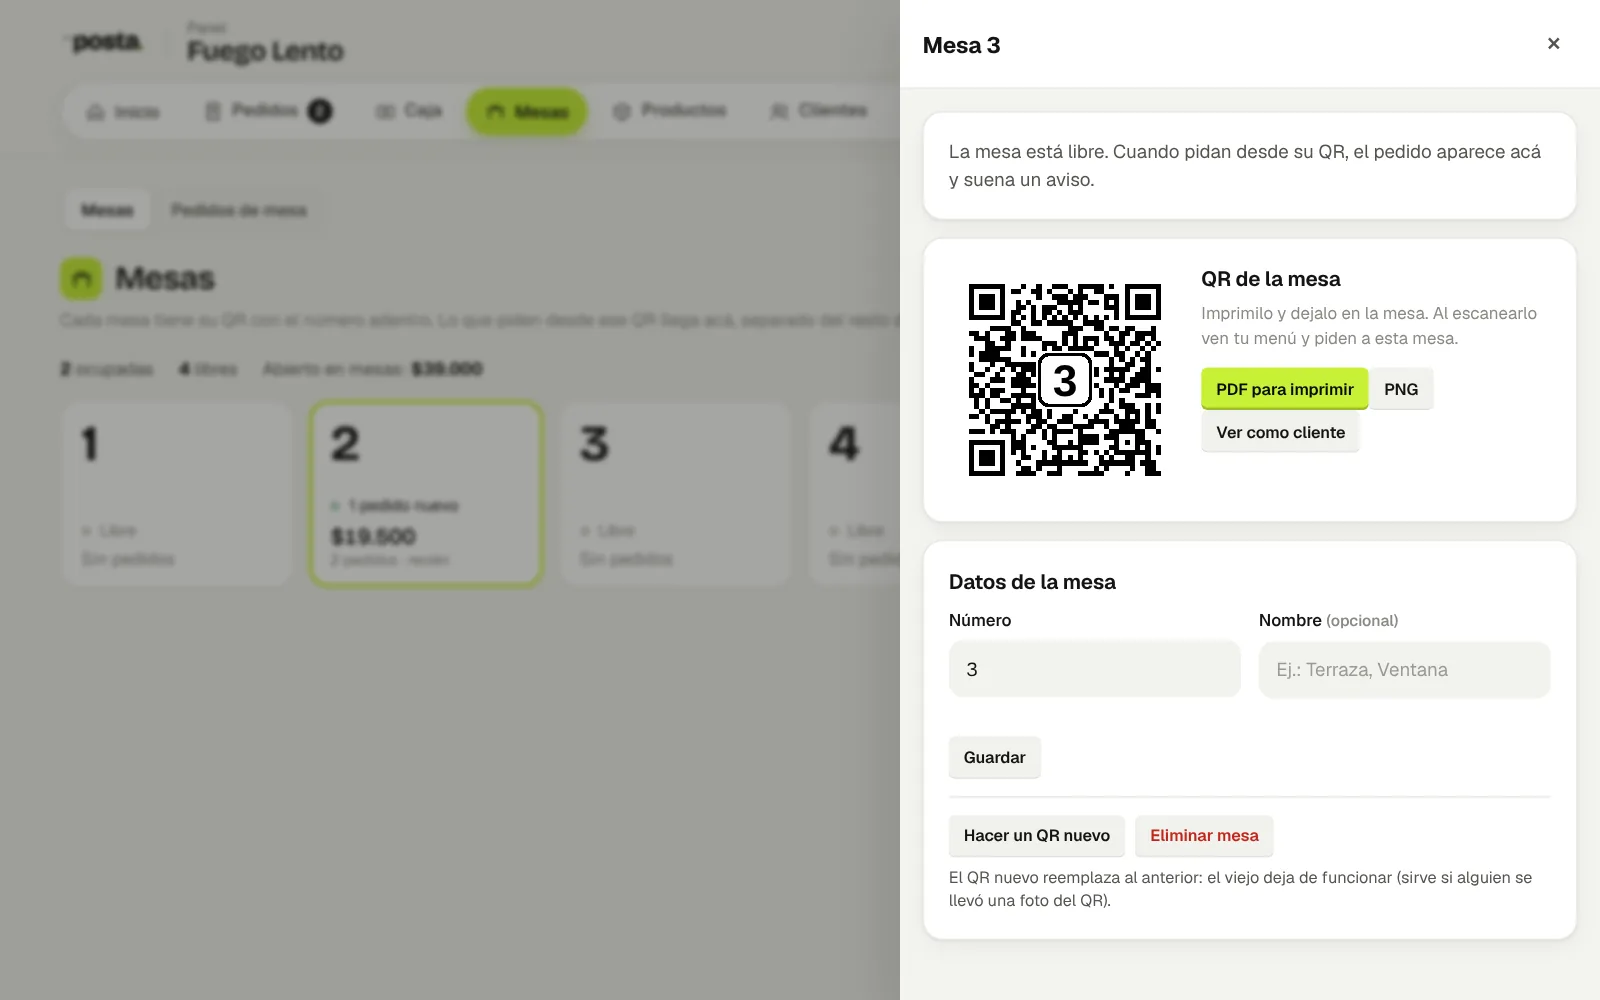Select table card 2 with $19.500
This screenshot has height=1000, width=1600.
pos(427,494)
